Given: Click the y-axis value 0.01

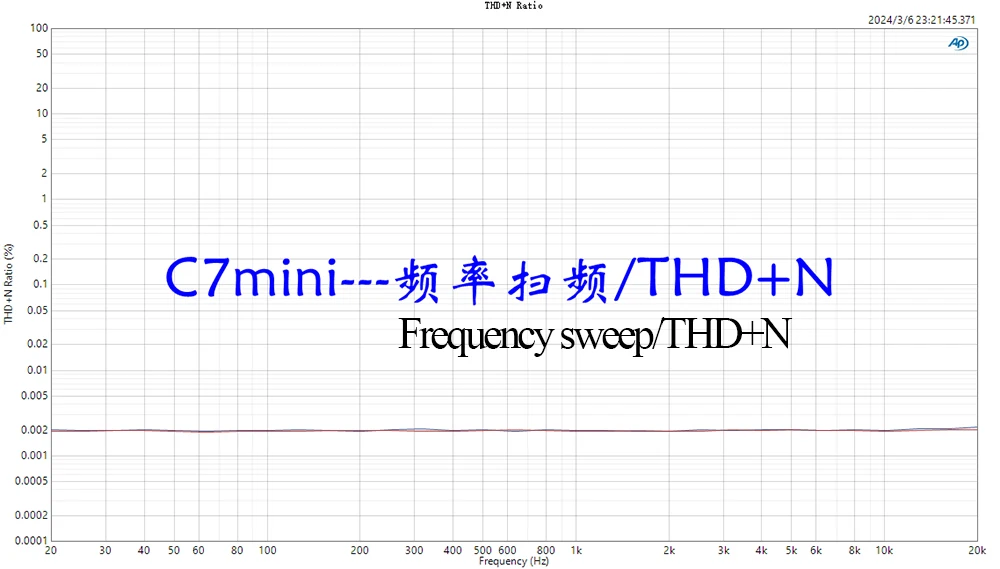Looking at the screenshot, I should click(x=37, y=370).
